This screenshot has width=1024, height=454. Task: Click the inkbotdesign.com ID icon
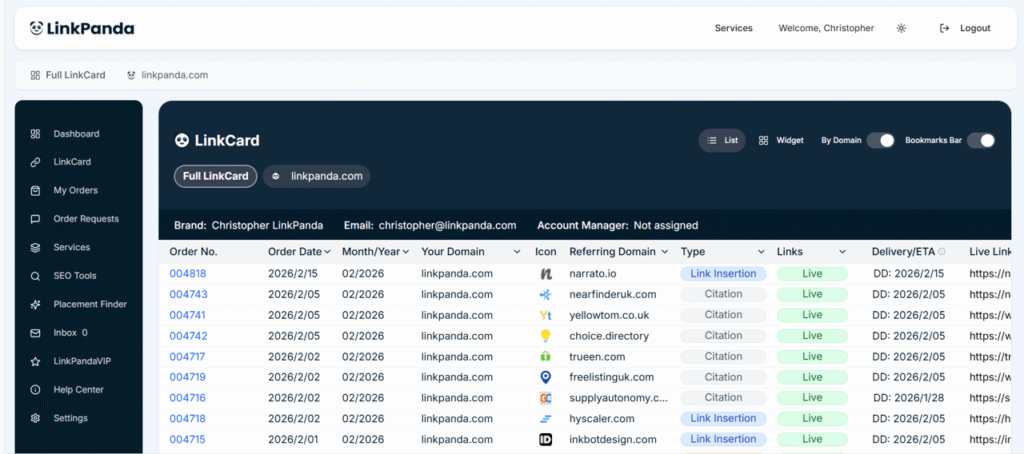[x=545, y=439]
